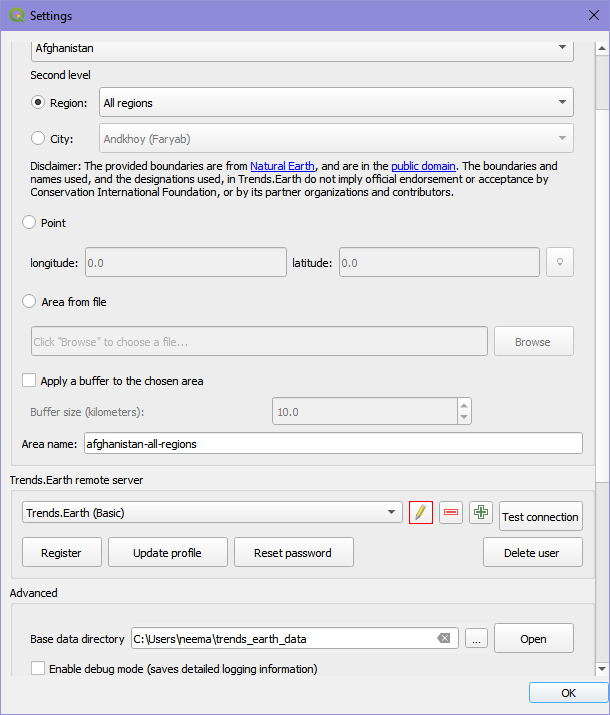Image resolution: width=610 pixels, height=715 pixels.
Task: Click the ellipsis browse directory button
Action: pos(476,638)
